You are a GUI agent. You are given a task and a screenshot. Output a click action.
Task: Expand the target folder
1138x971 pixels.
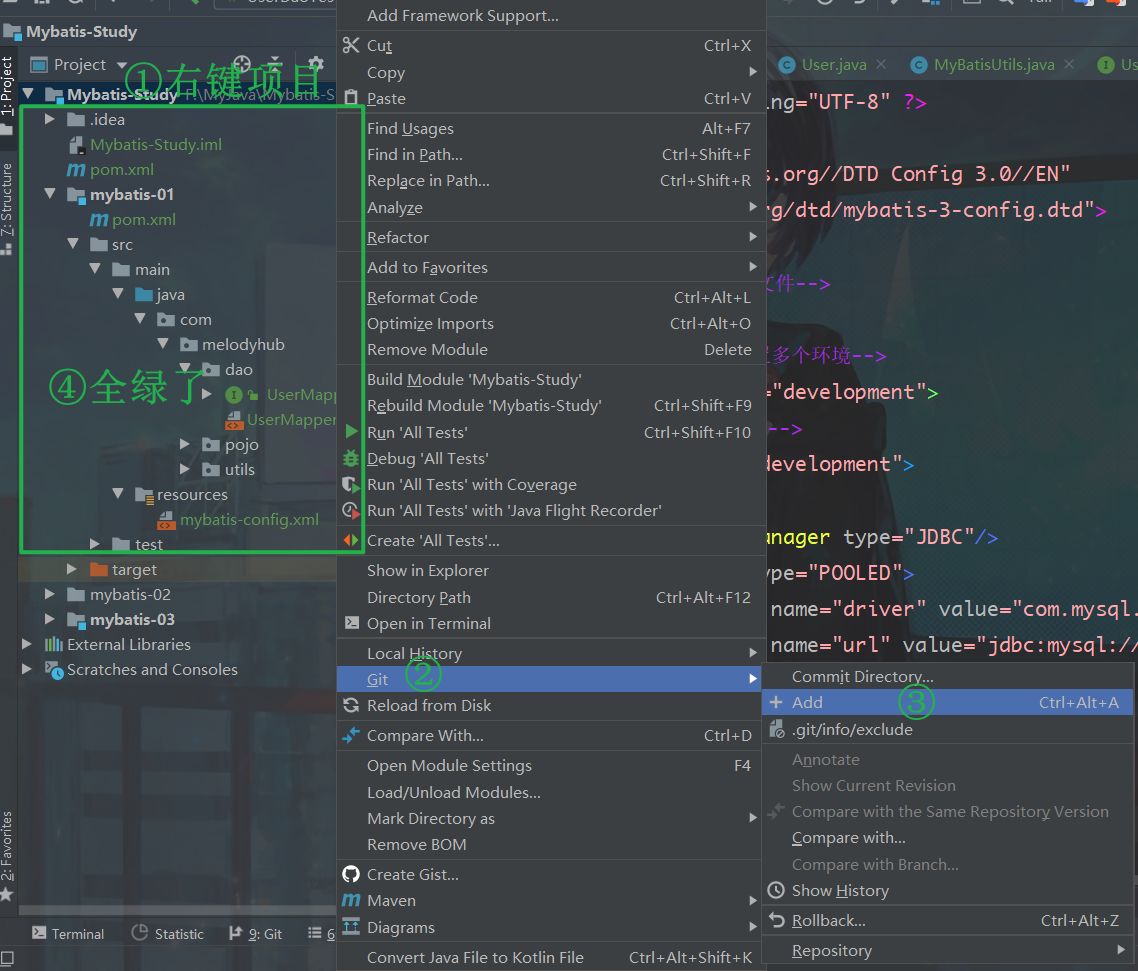[x=72, y=569]
